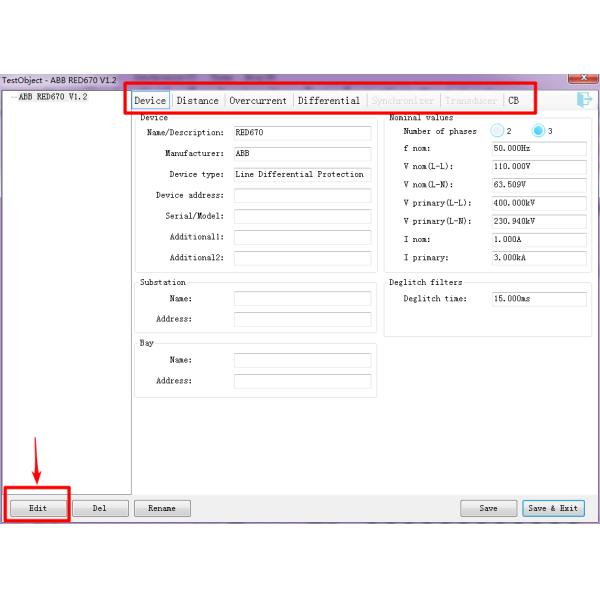
Task: Click the Device address field
Action: click(x=302, y=196)
